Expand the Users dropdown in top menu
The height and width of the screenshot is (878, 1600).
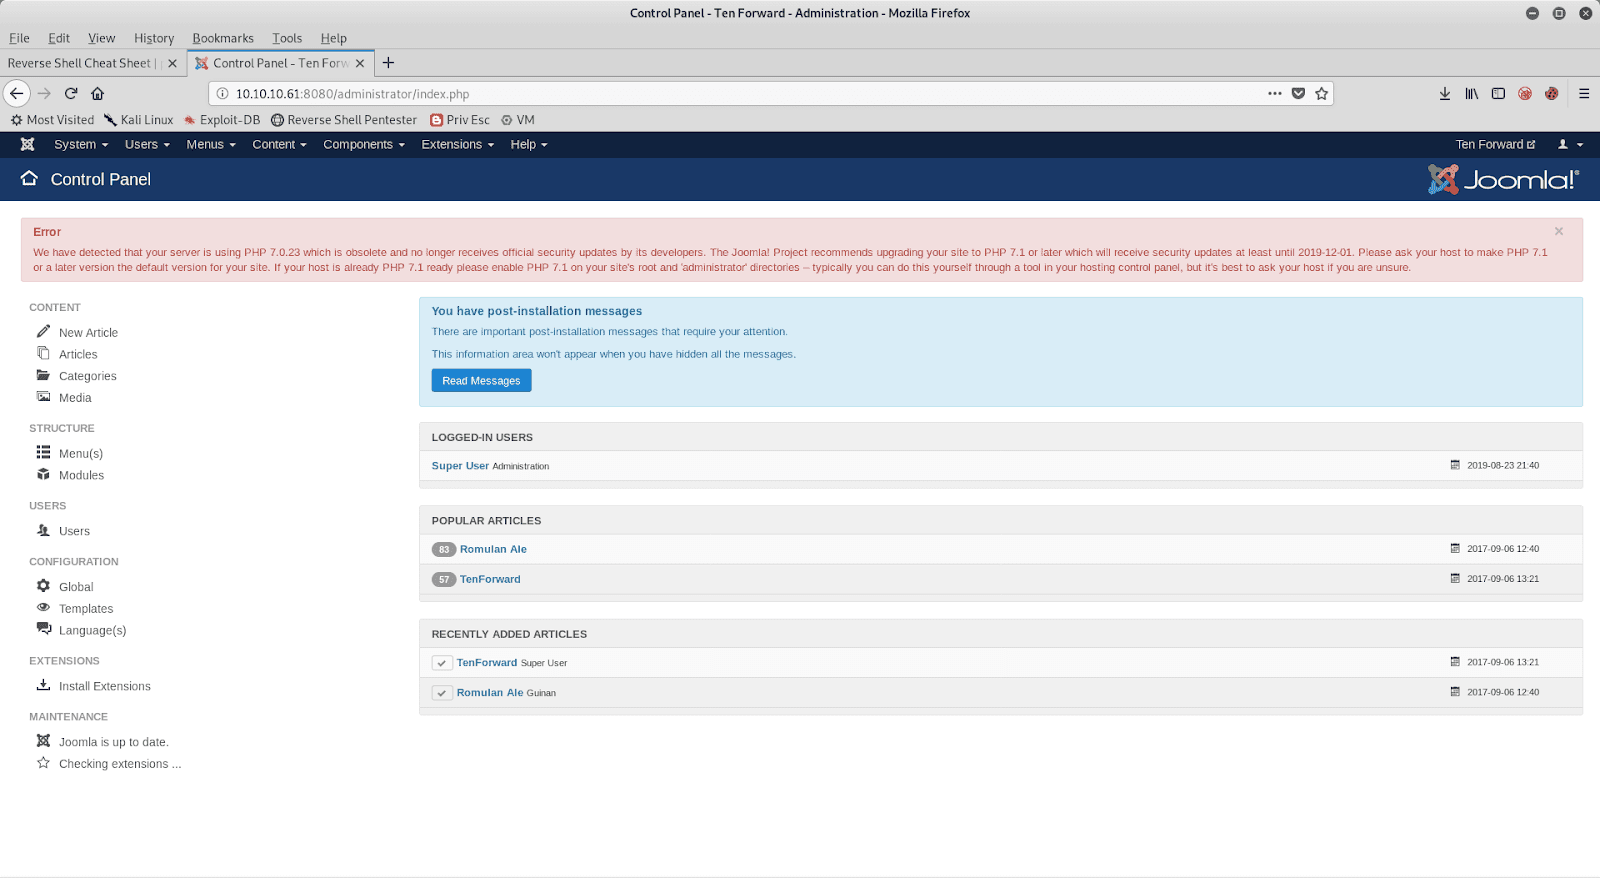click(x=147, y=144)
